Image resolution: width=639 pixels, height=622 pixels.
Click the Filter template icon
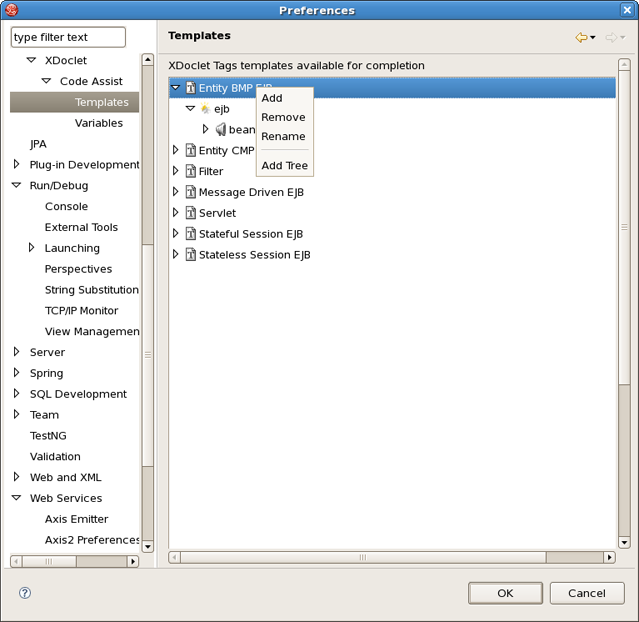pos(190,171)
